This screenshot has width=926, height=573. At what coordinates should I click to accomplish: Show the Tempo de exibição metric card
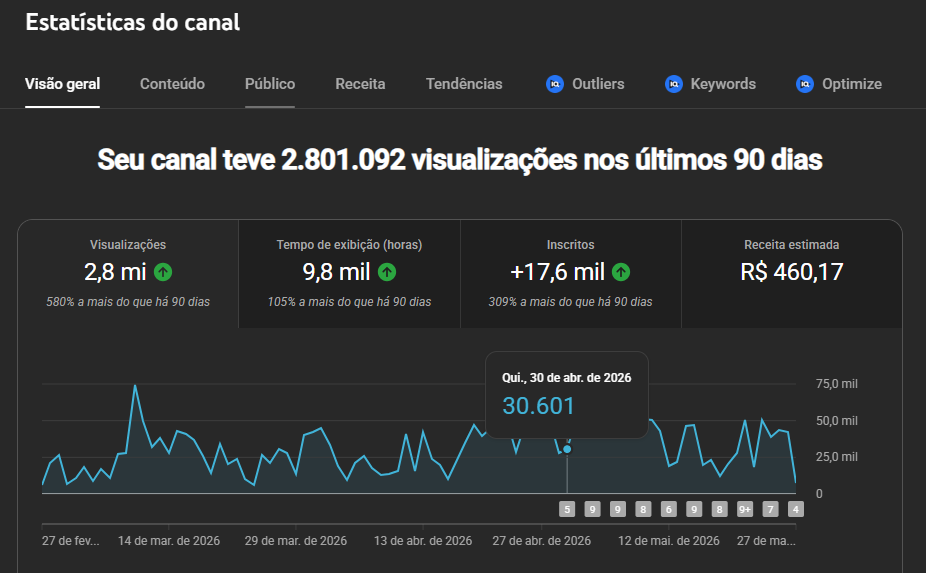point(350,274)
